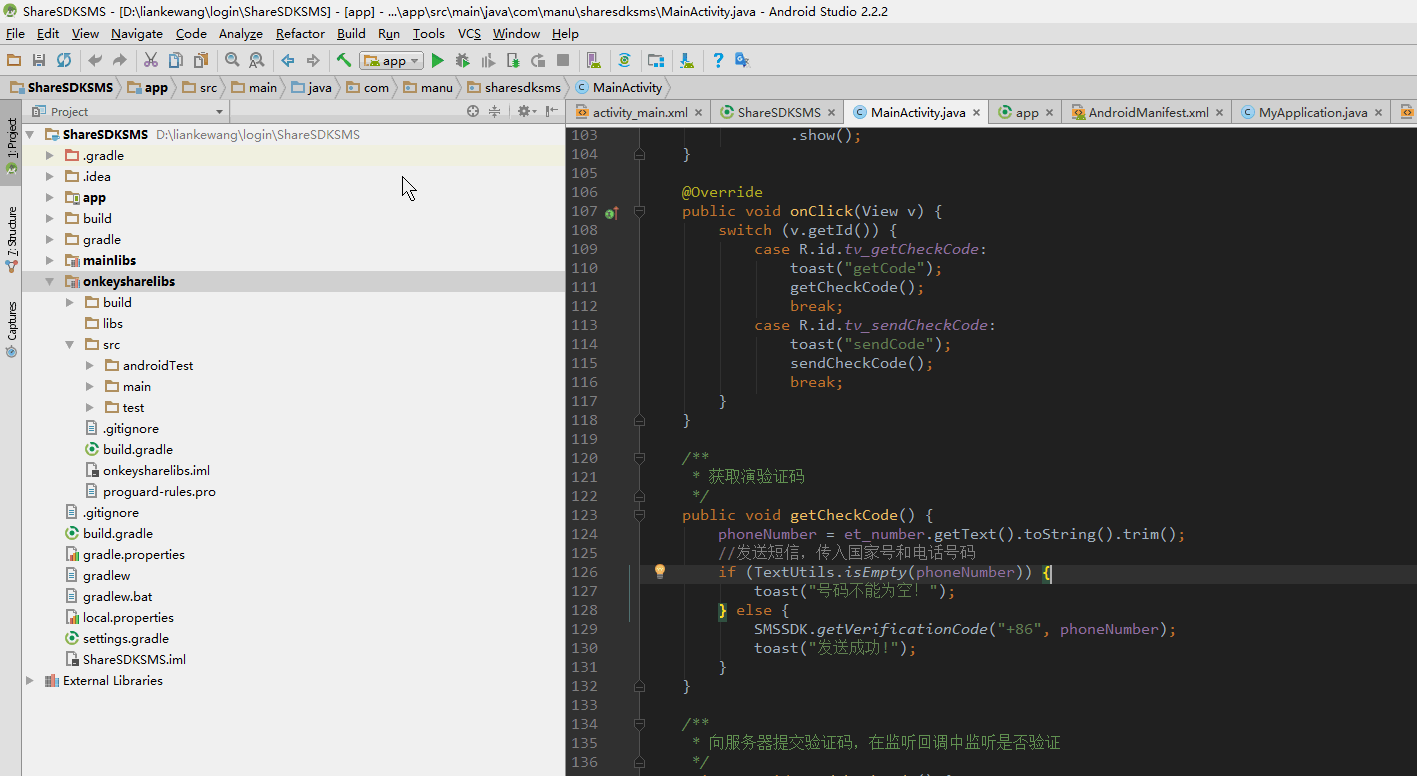Collapse the ShareSDKSMS root node
This screenshot has width=1417, height=776.
(x=30, y=135)
